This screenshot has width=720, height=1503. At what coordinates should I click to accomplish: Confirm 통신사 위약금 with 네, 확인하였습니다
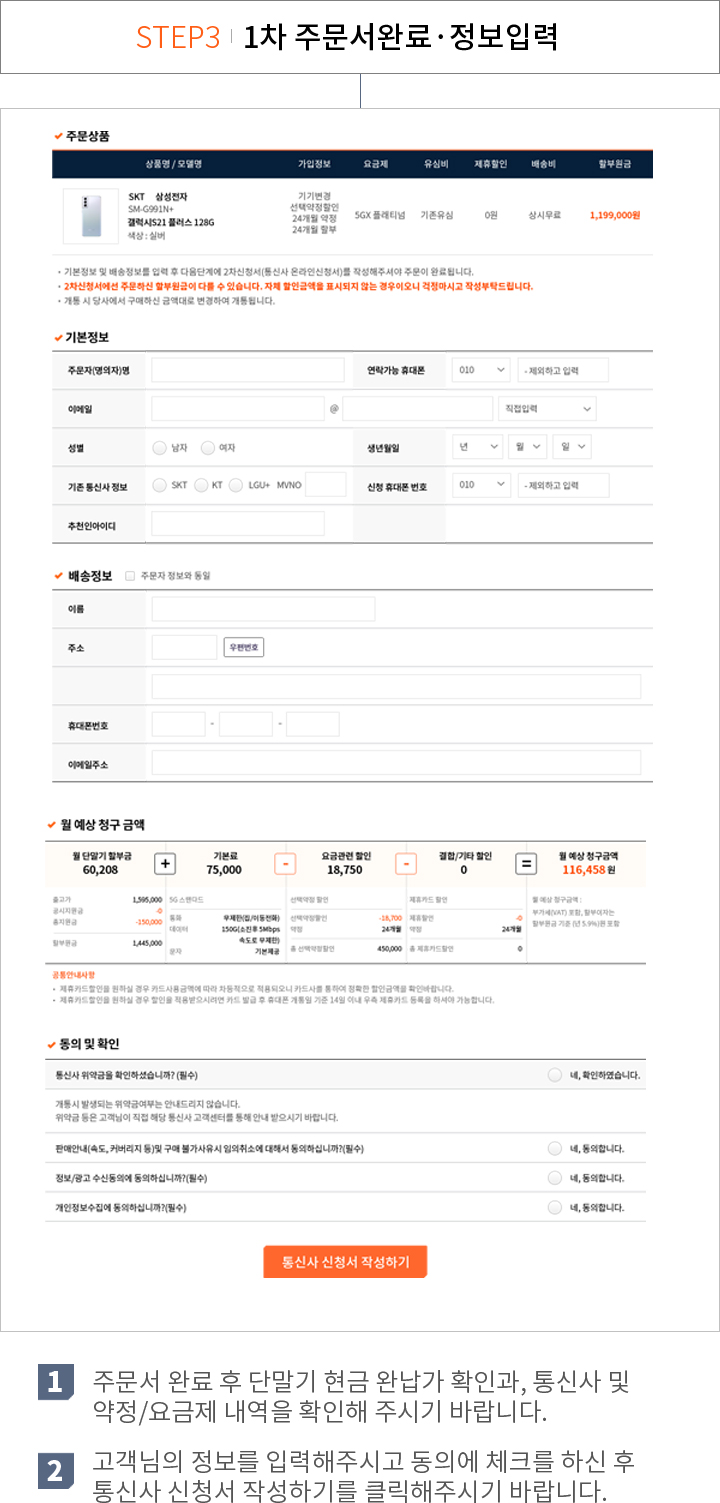[555, 1075]
